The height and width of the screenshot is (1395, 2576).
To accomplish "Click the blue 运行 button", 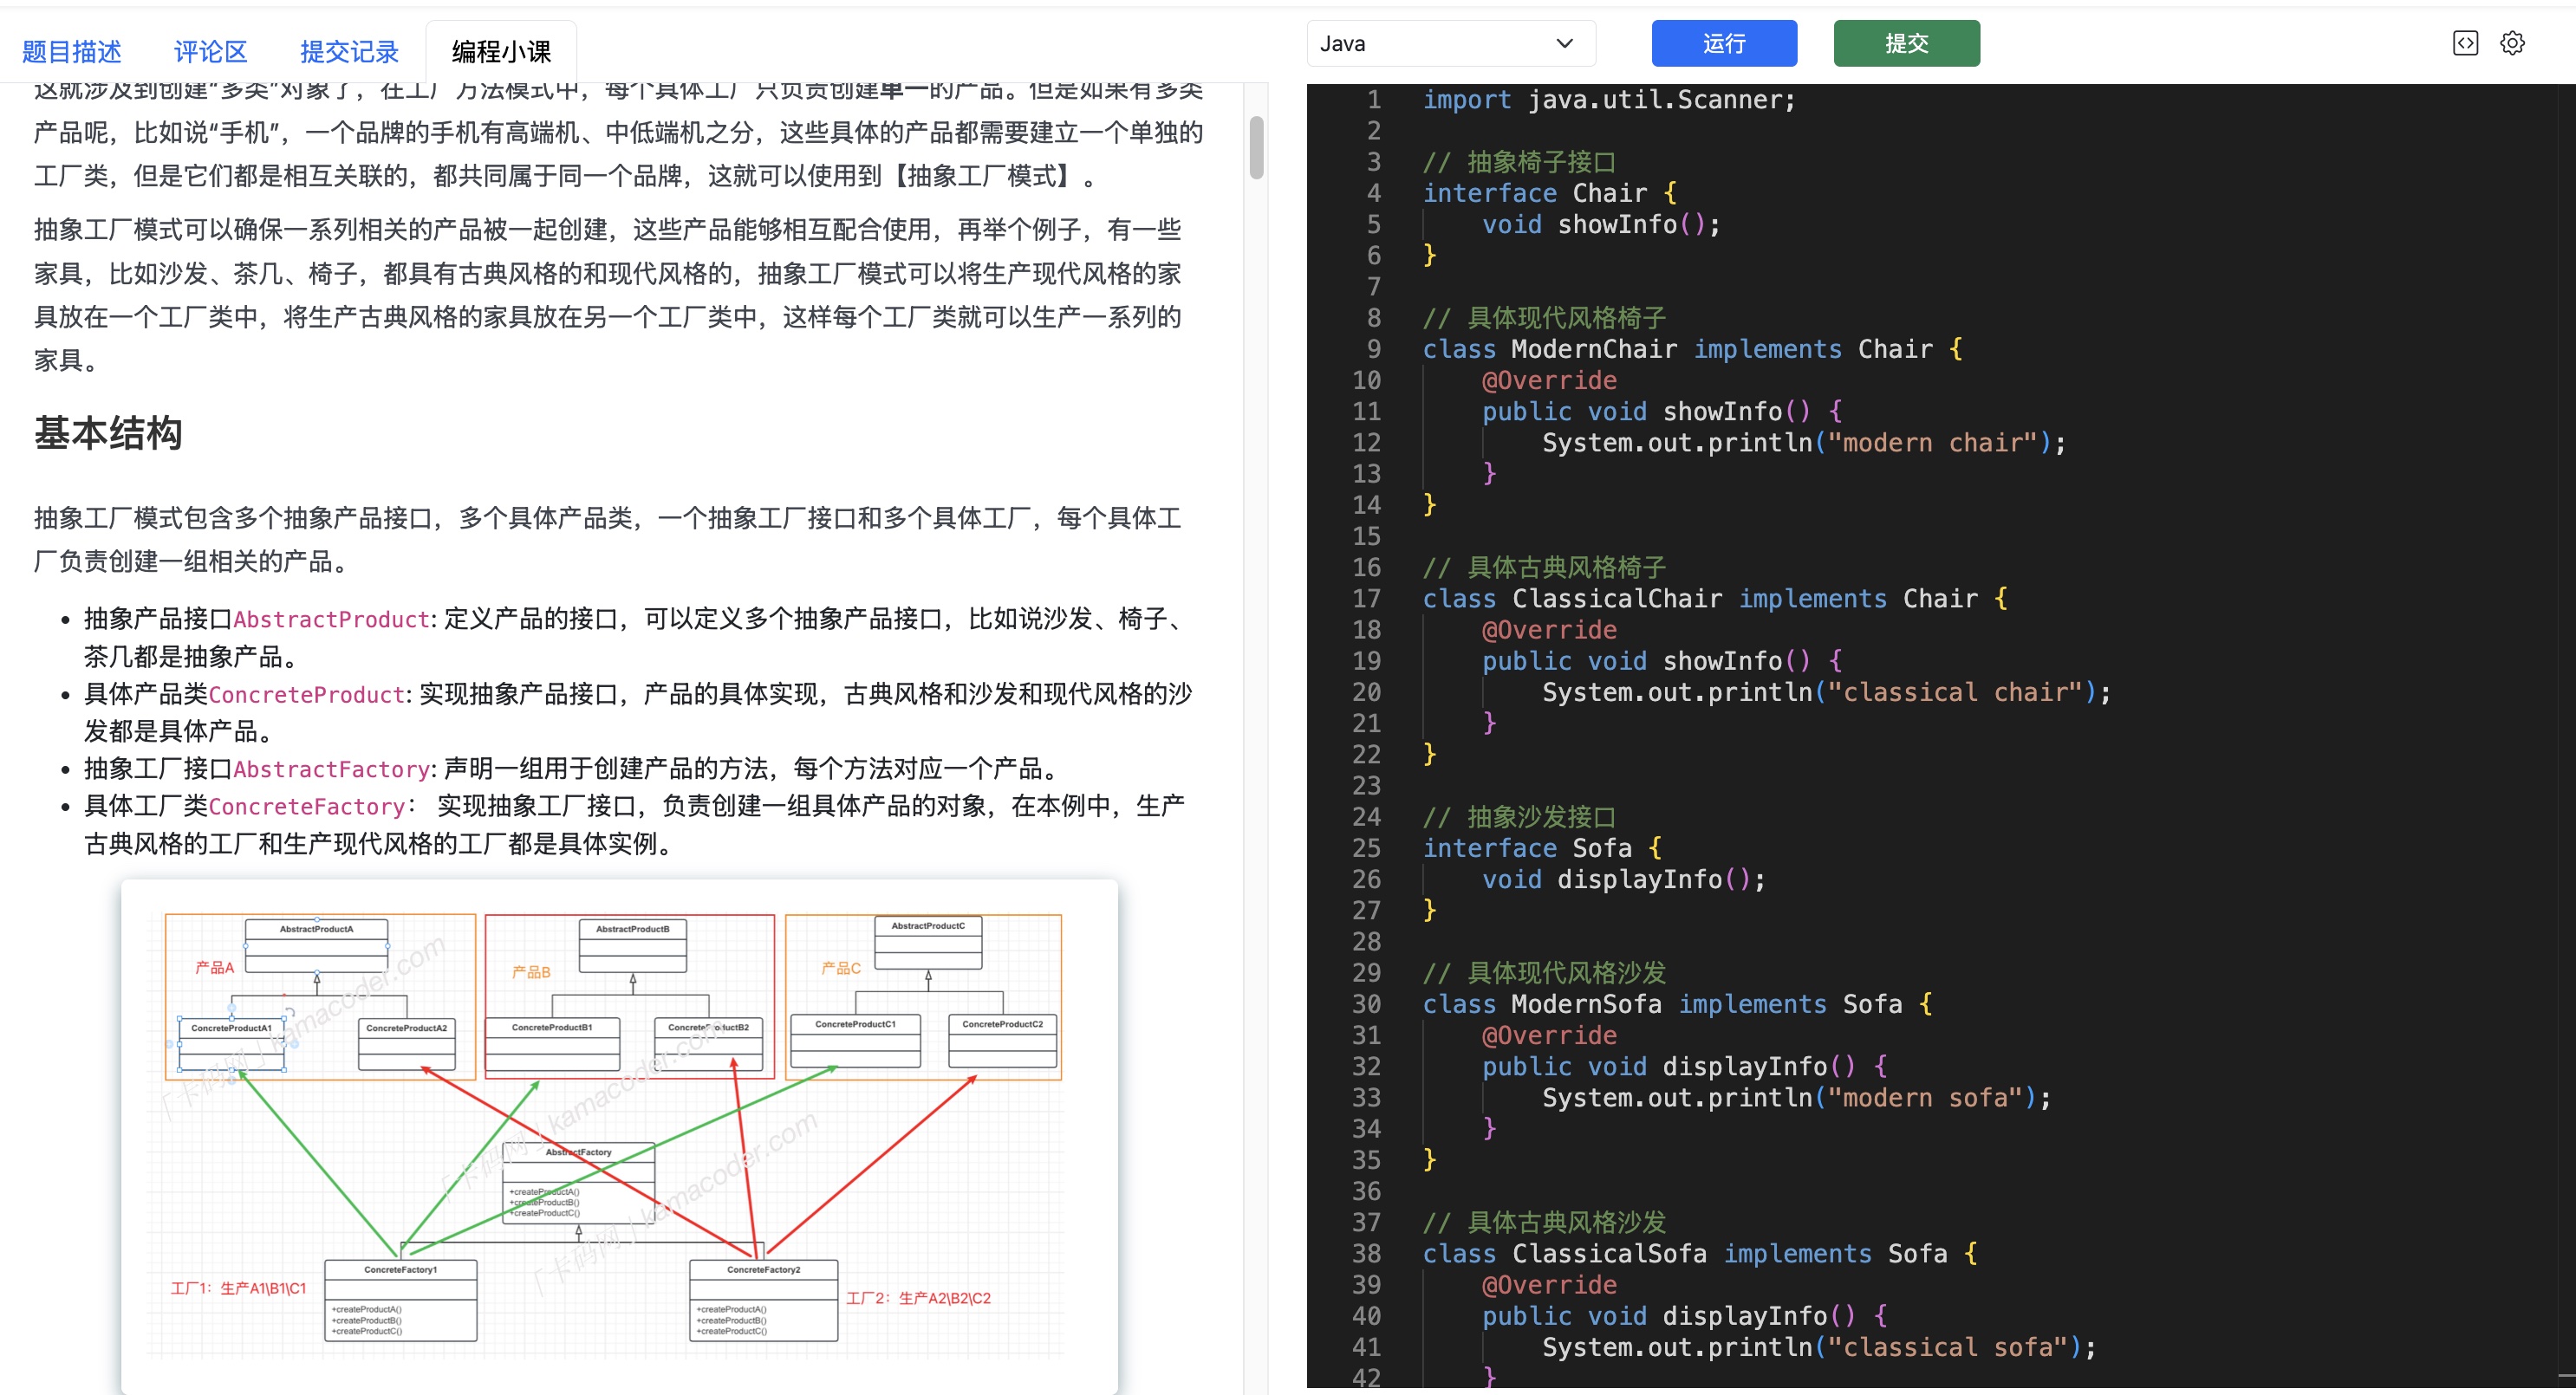I will 1724,43.
